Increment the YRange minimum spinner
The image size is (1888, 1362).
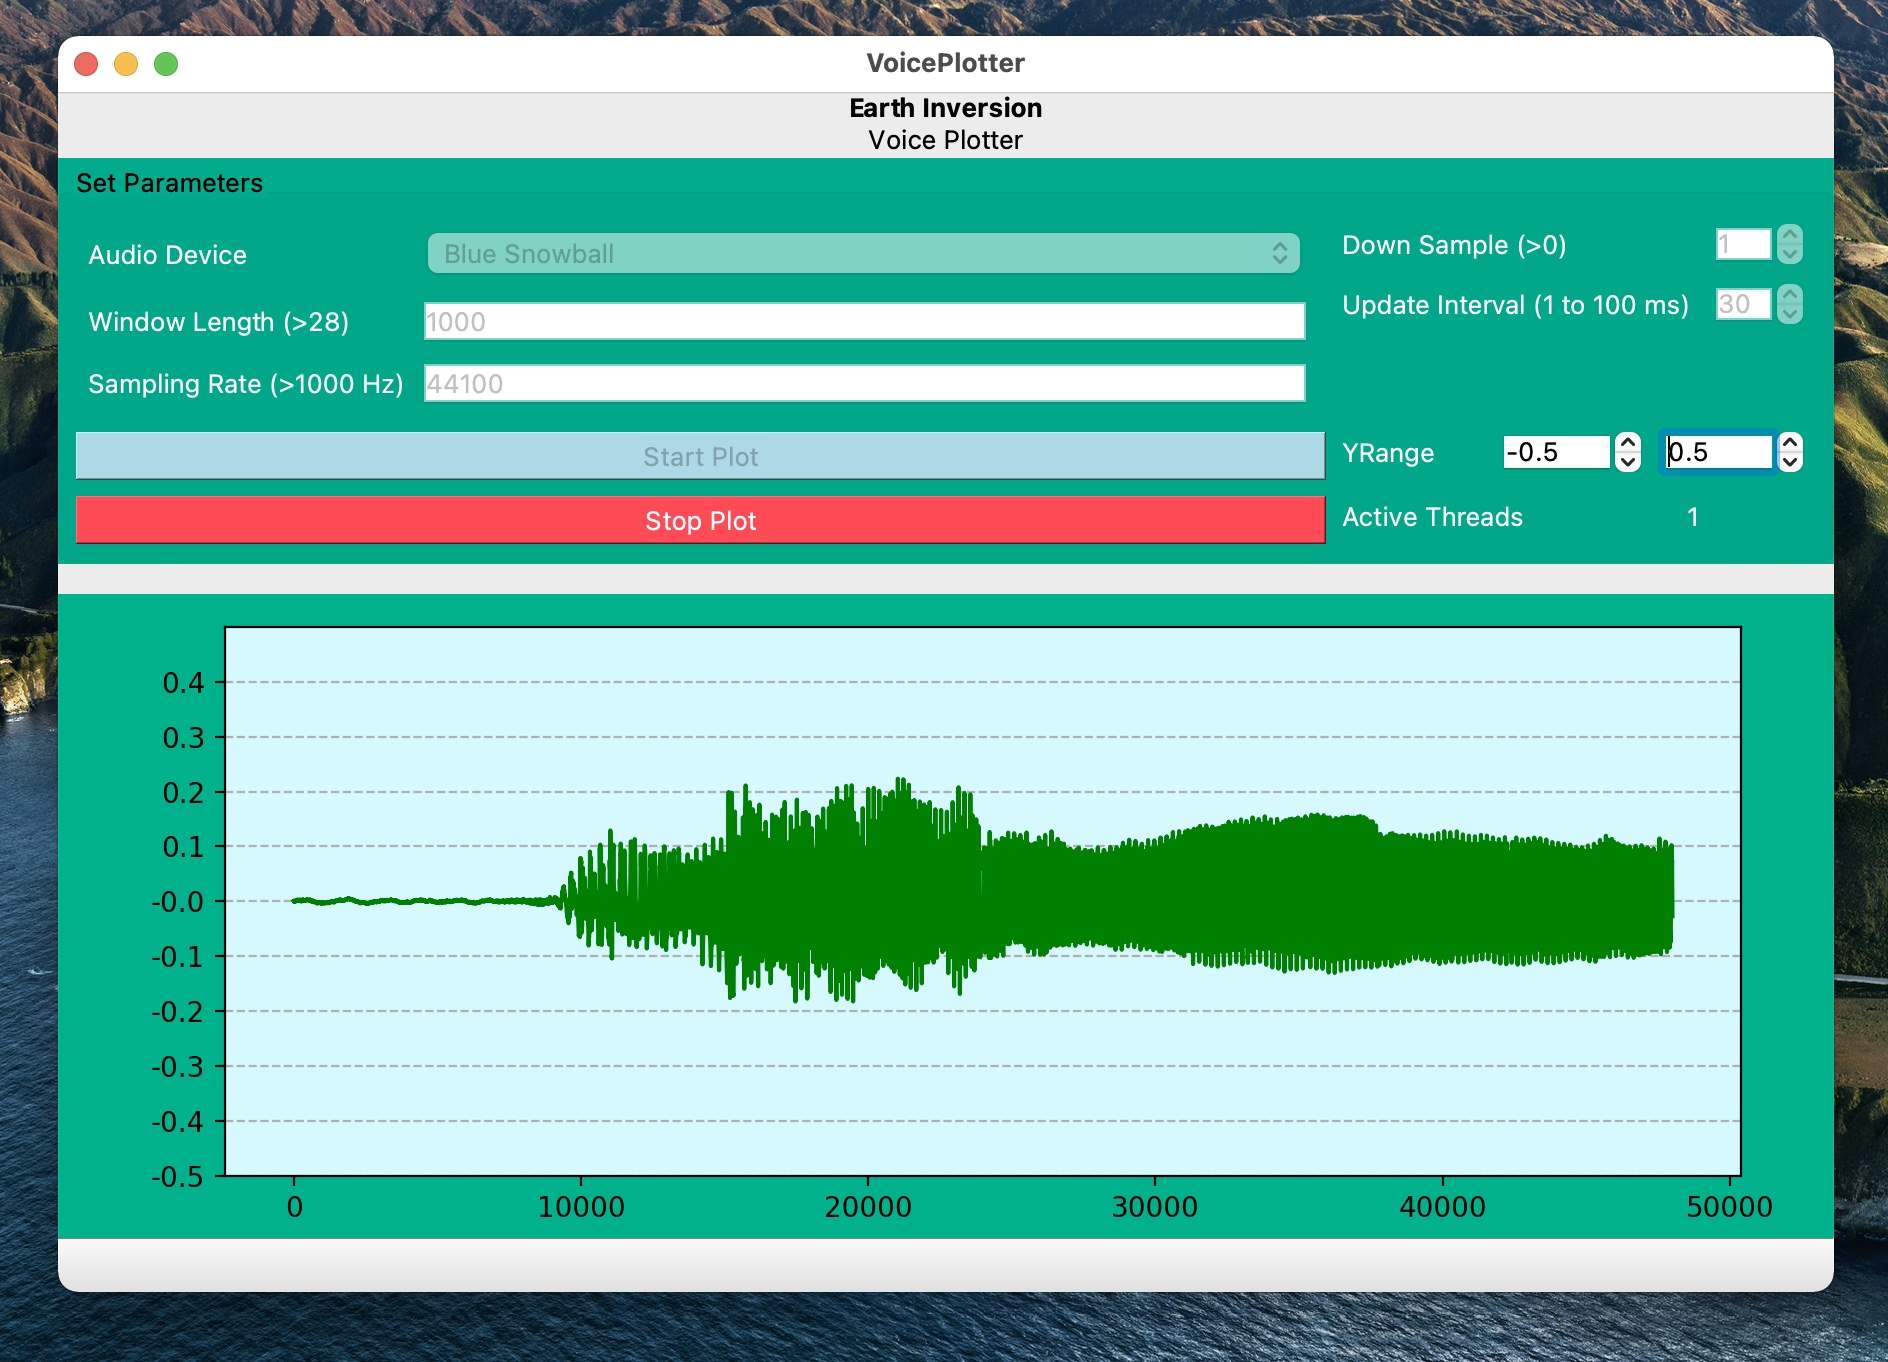click(1627, 444)
